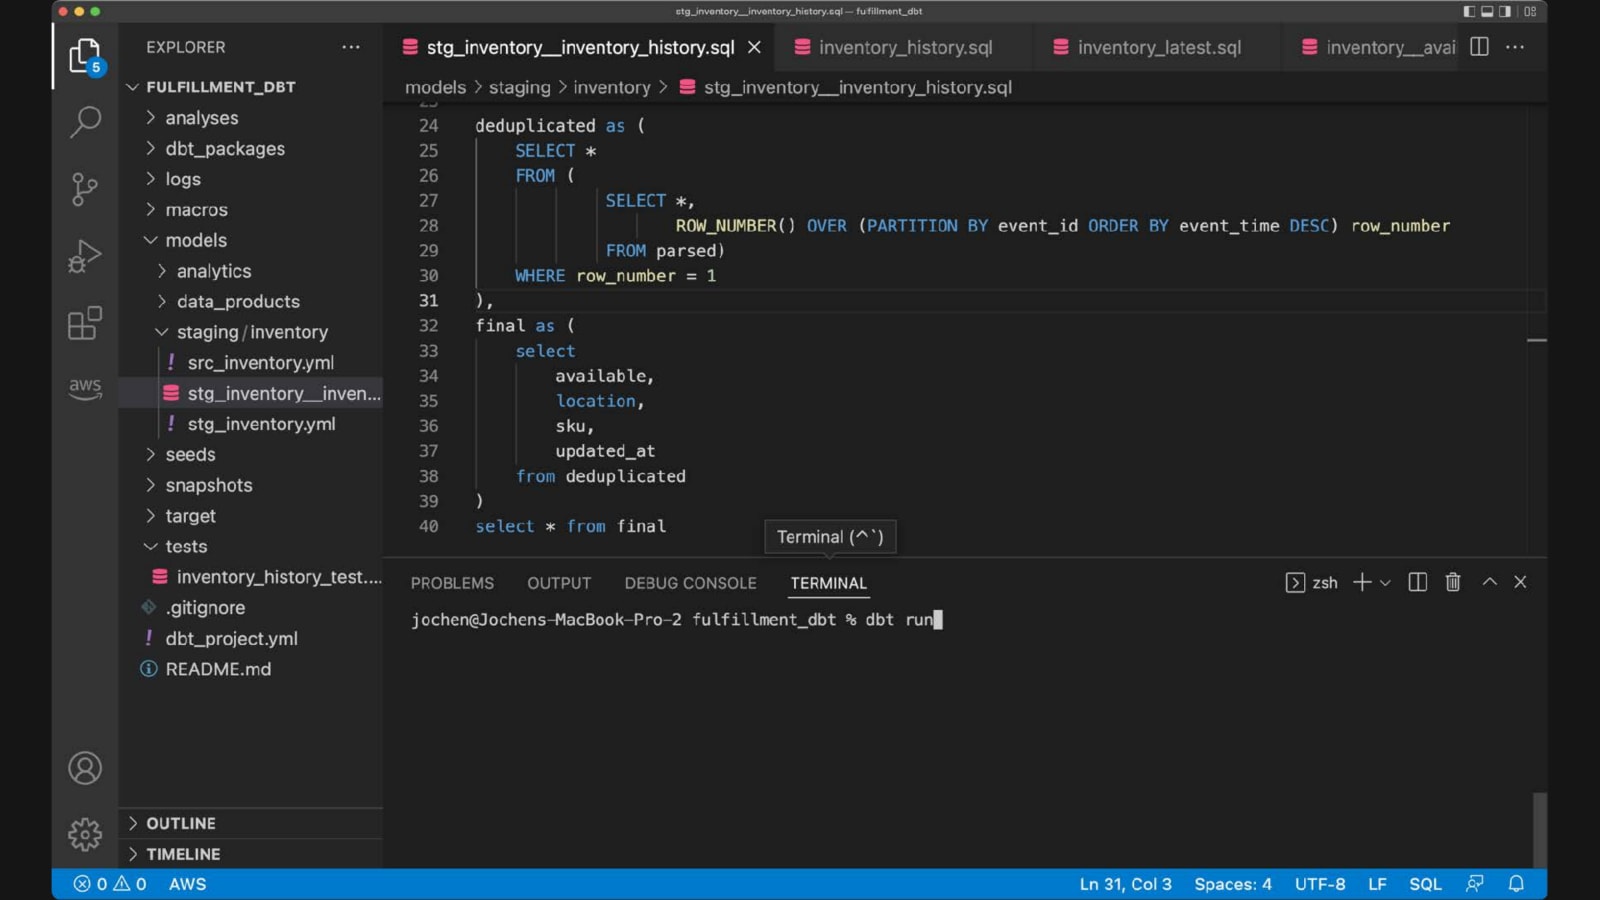Open the PROBLEMS panel tab
Image resolution: width=1600 pixels, height=900 pixels.
pyautogui.click(x=452, y=583)
